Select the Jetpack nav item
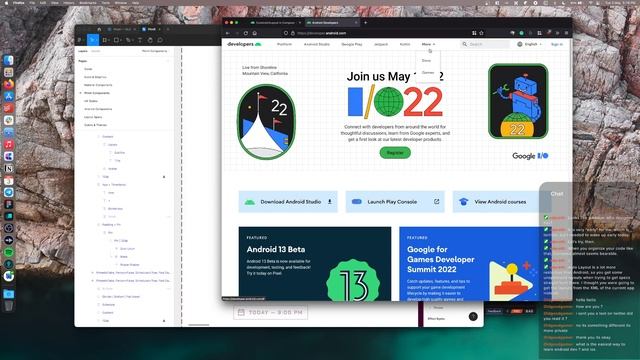 (x=381, y=44)
